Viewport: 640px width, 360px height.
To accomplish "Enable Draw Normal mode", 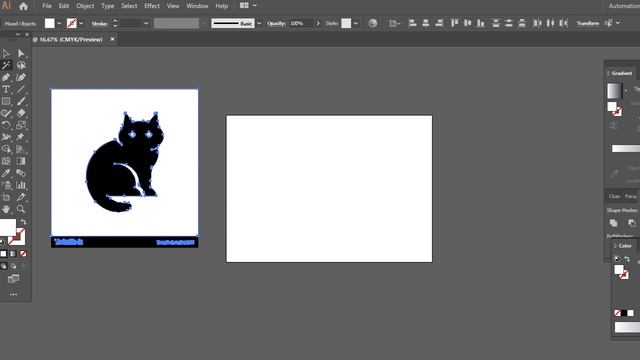I will (4, 266).
